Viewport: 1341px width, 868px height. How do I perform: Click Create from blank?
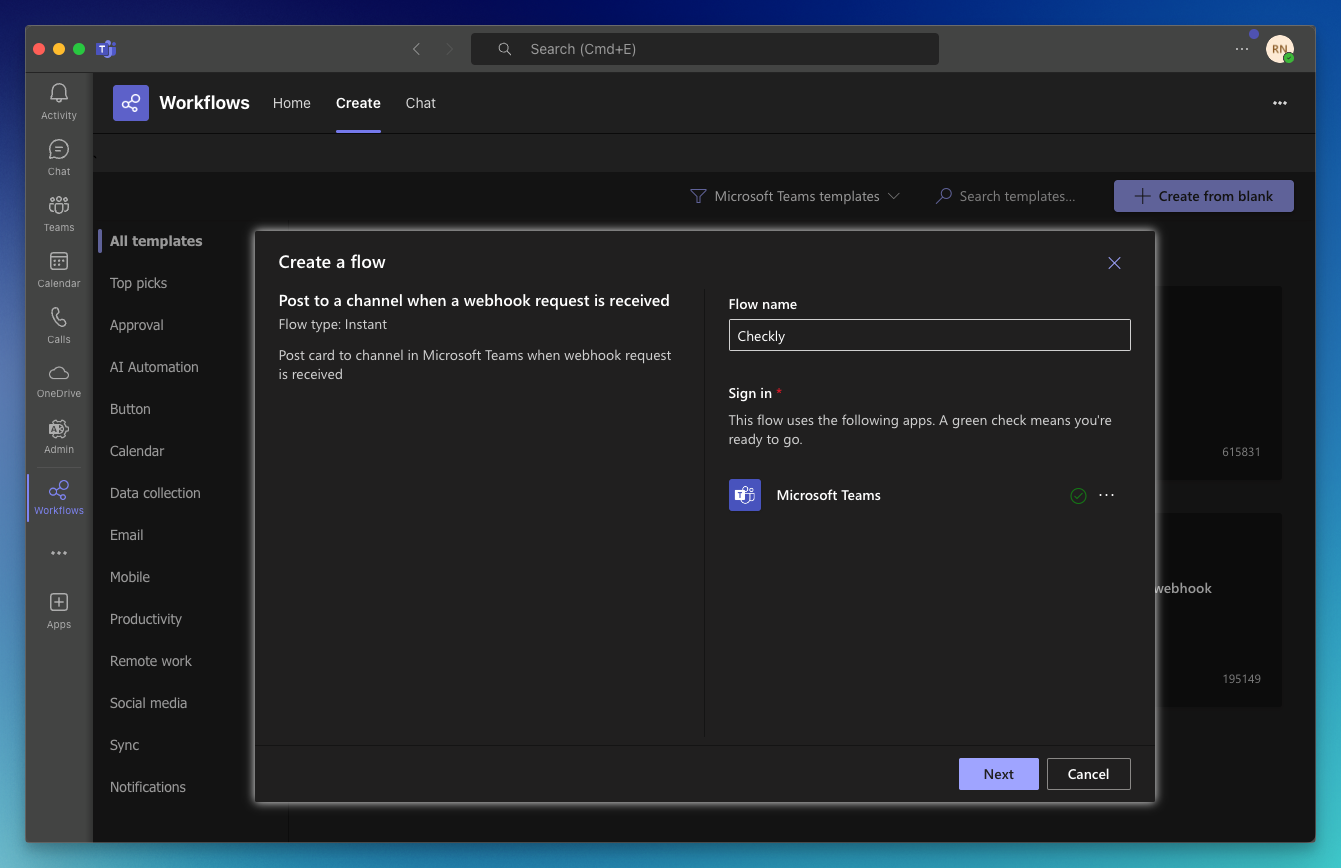(x=1203, y=196)
